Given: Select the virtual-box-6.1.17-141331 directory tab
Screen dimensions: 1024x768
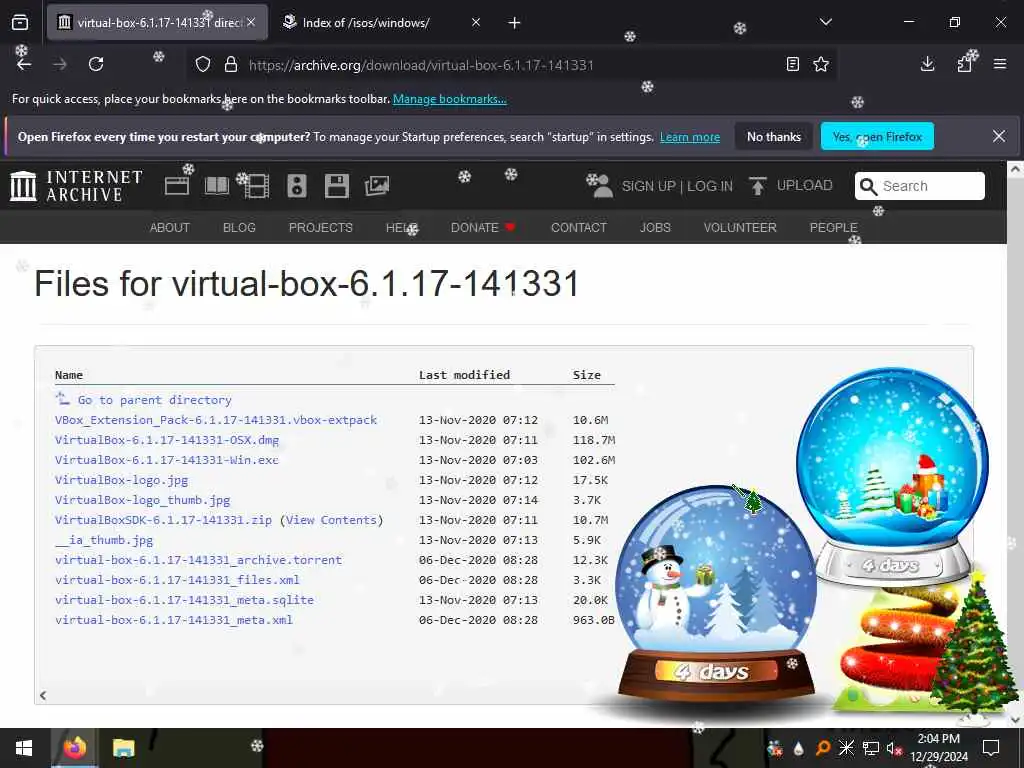Looking at the screenshot, I should coord(157,23).
